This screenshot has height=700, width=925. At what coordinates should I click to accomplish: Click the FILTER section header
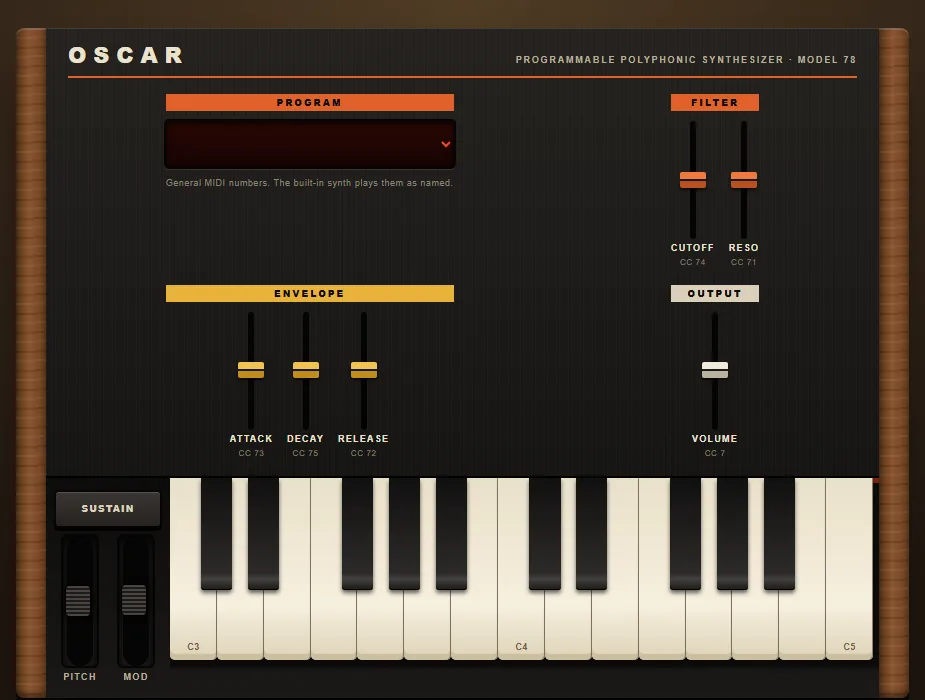pyautogui.click(x=715, y=103)
